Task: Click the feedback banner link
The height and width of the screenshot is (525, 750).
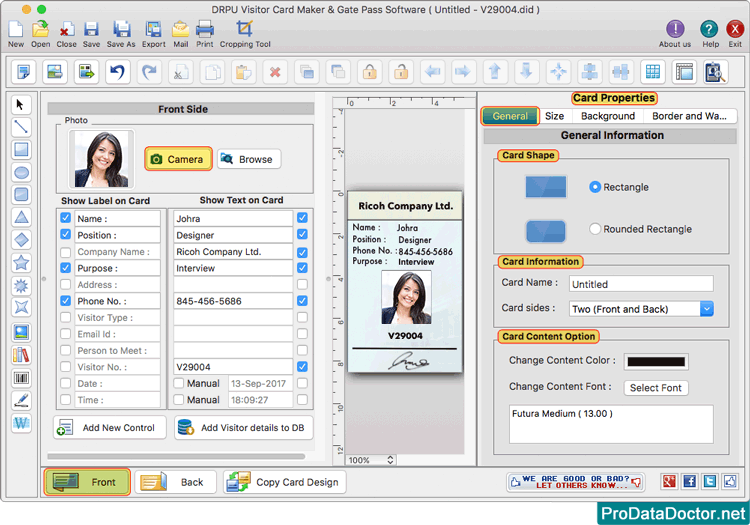Action: [x=575, y=481]
